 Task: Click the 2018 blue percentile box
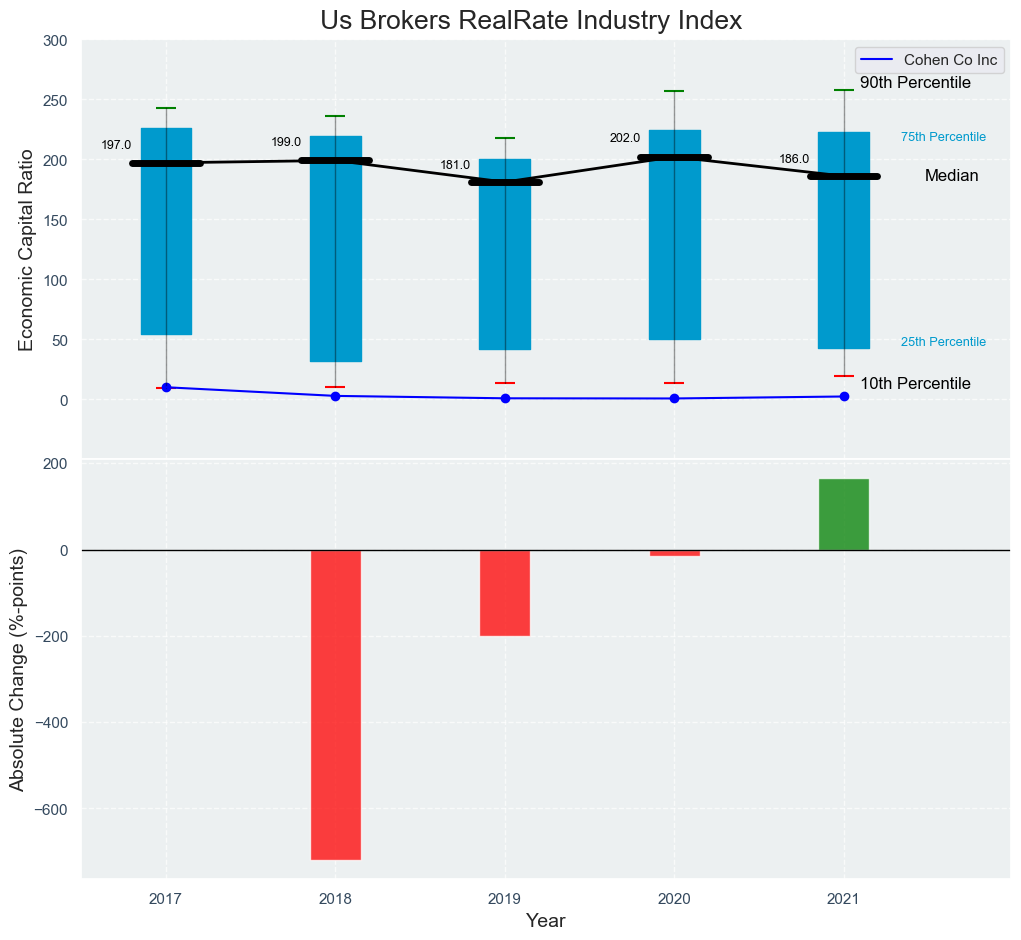pyautogui.click(x=336, y=249)
